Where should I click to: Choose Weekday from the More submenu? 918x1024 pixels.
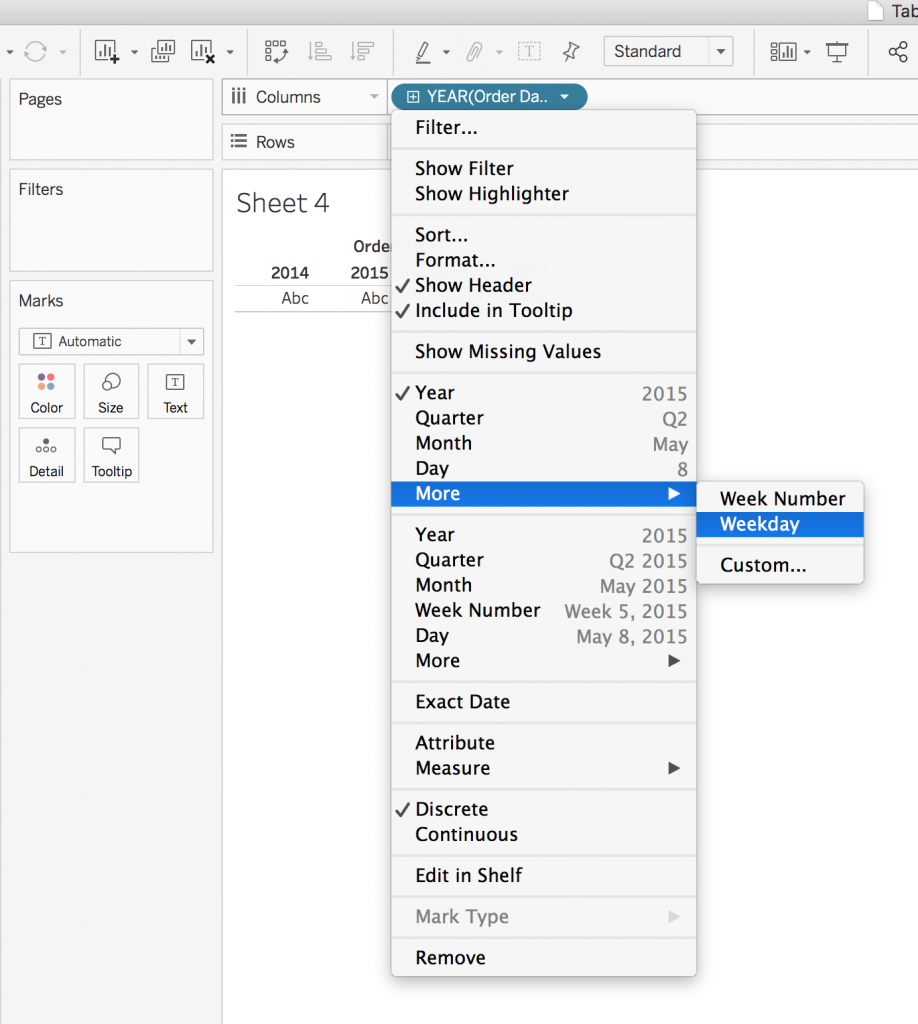click(760, 524)
